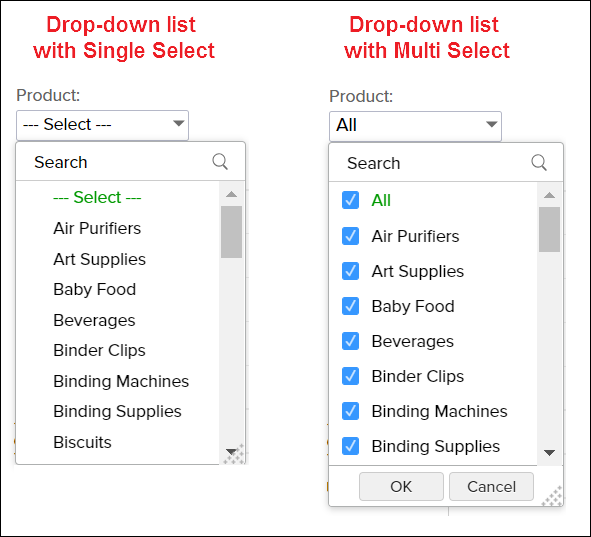Click scroll-up arrow in single-select list
Image resolution: width=591 pixels, height=537 pixels.
pos(231,194)
